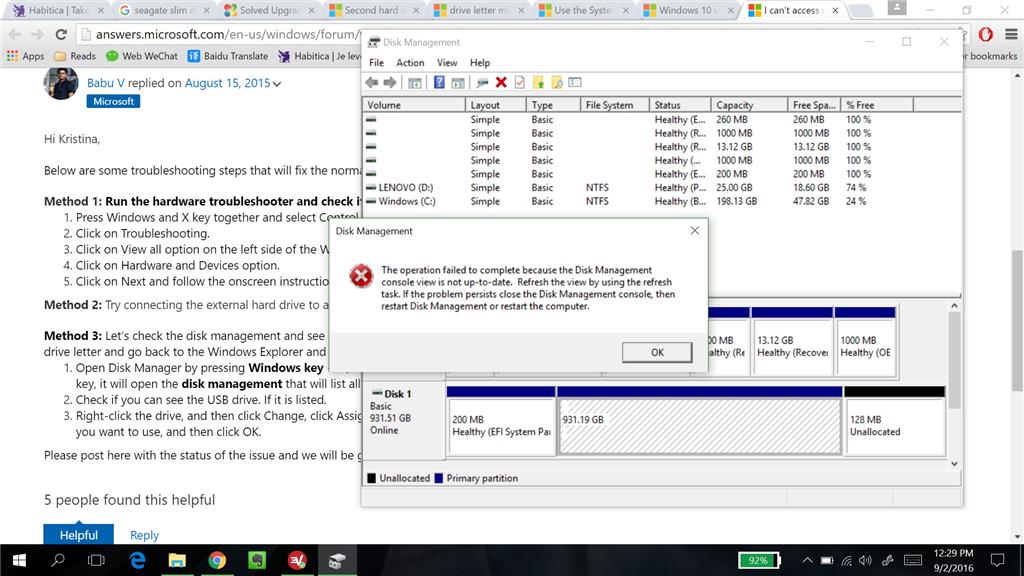Open File Explorer from the taskbar

click(x=177, y=560)
